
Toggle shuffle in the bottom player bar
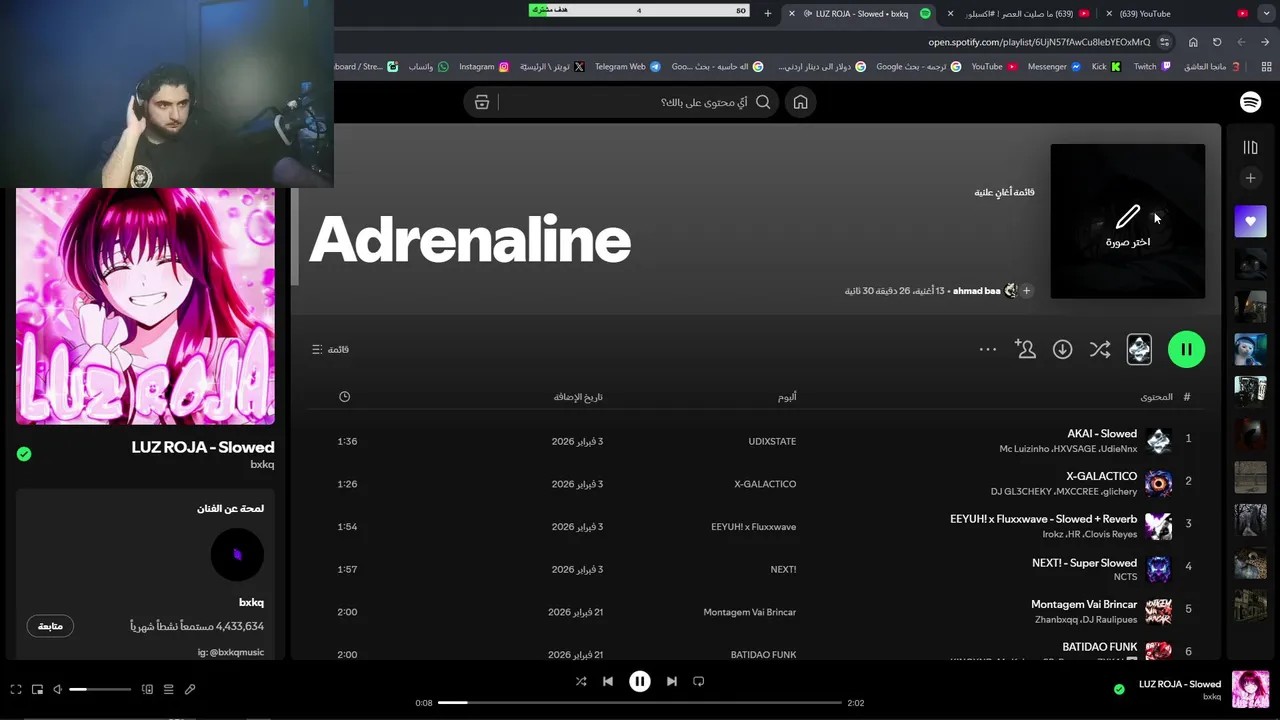(x=581, y=681)
